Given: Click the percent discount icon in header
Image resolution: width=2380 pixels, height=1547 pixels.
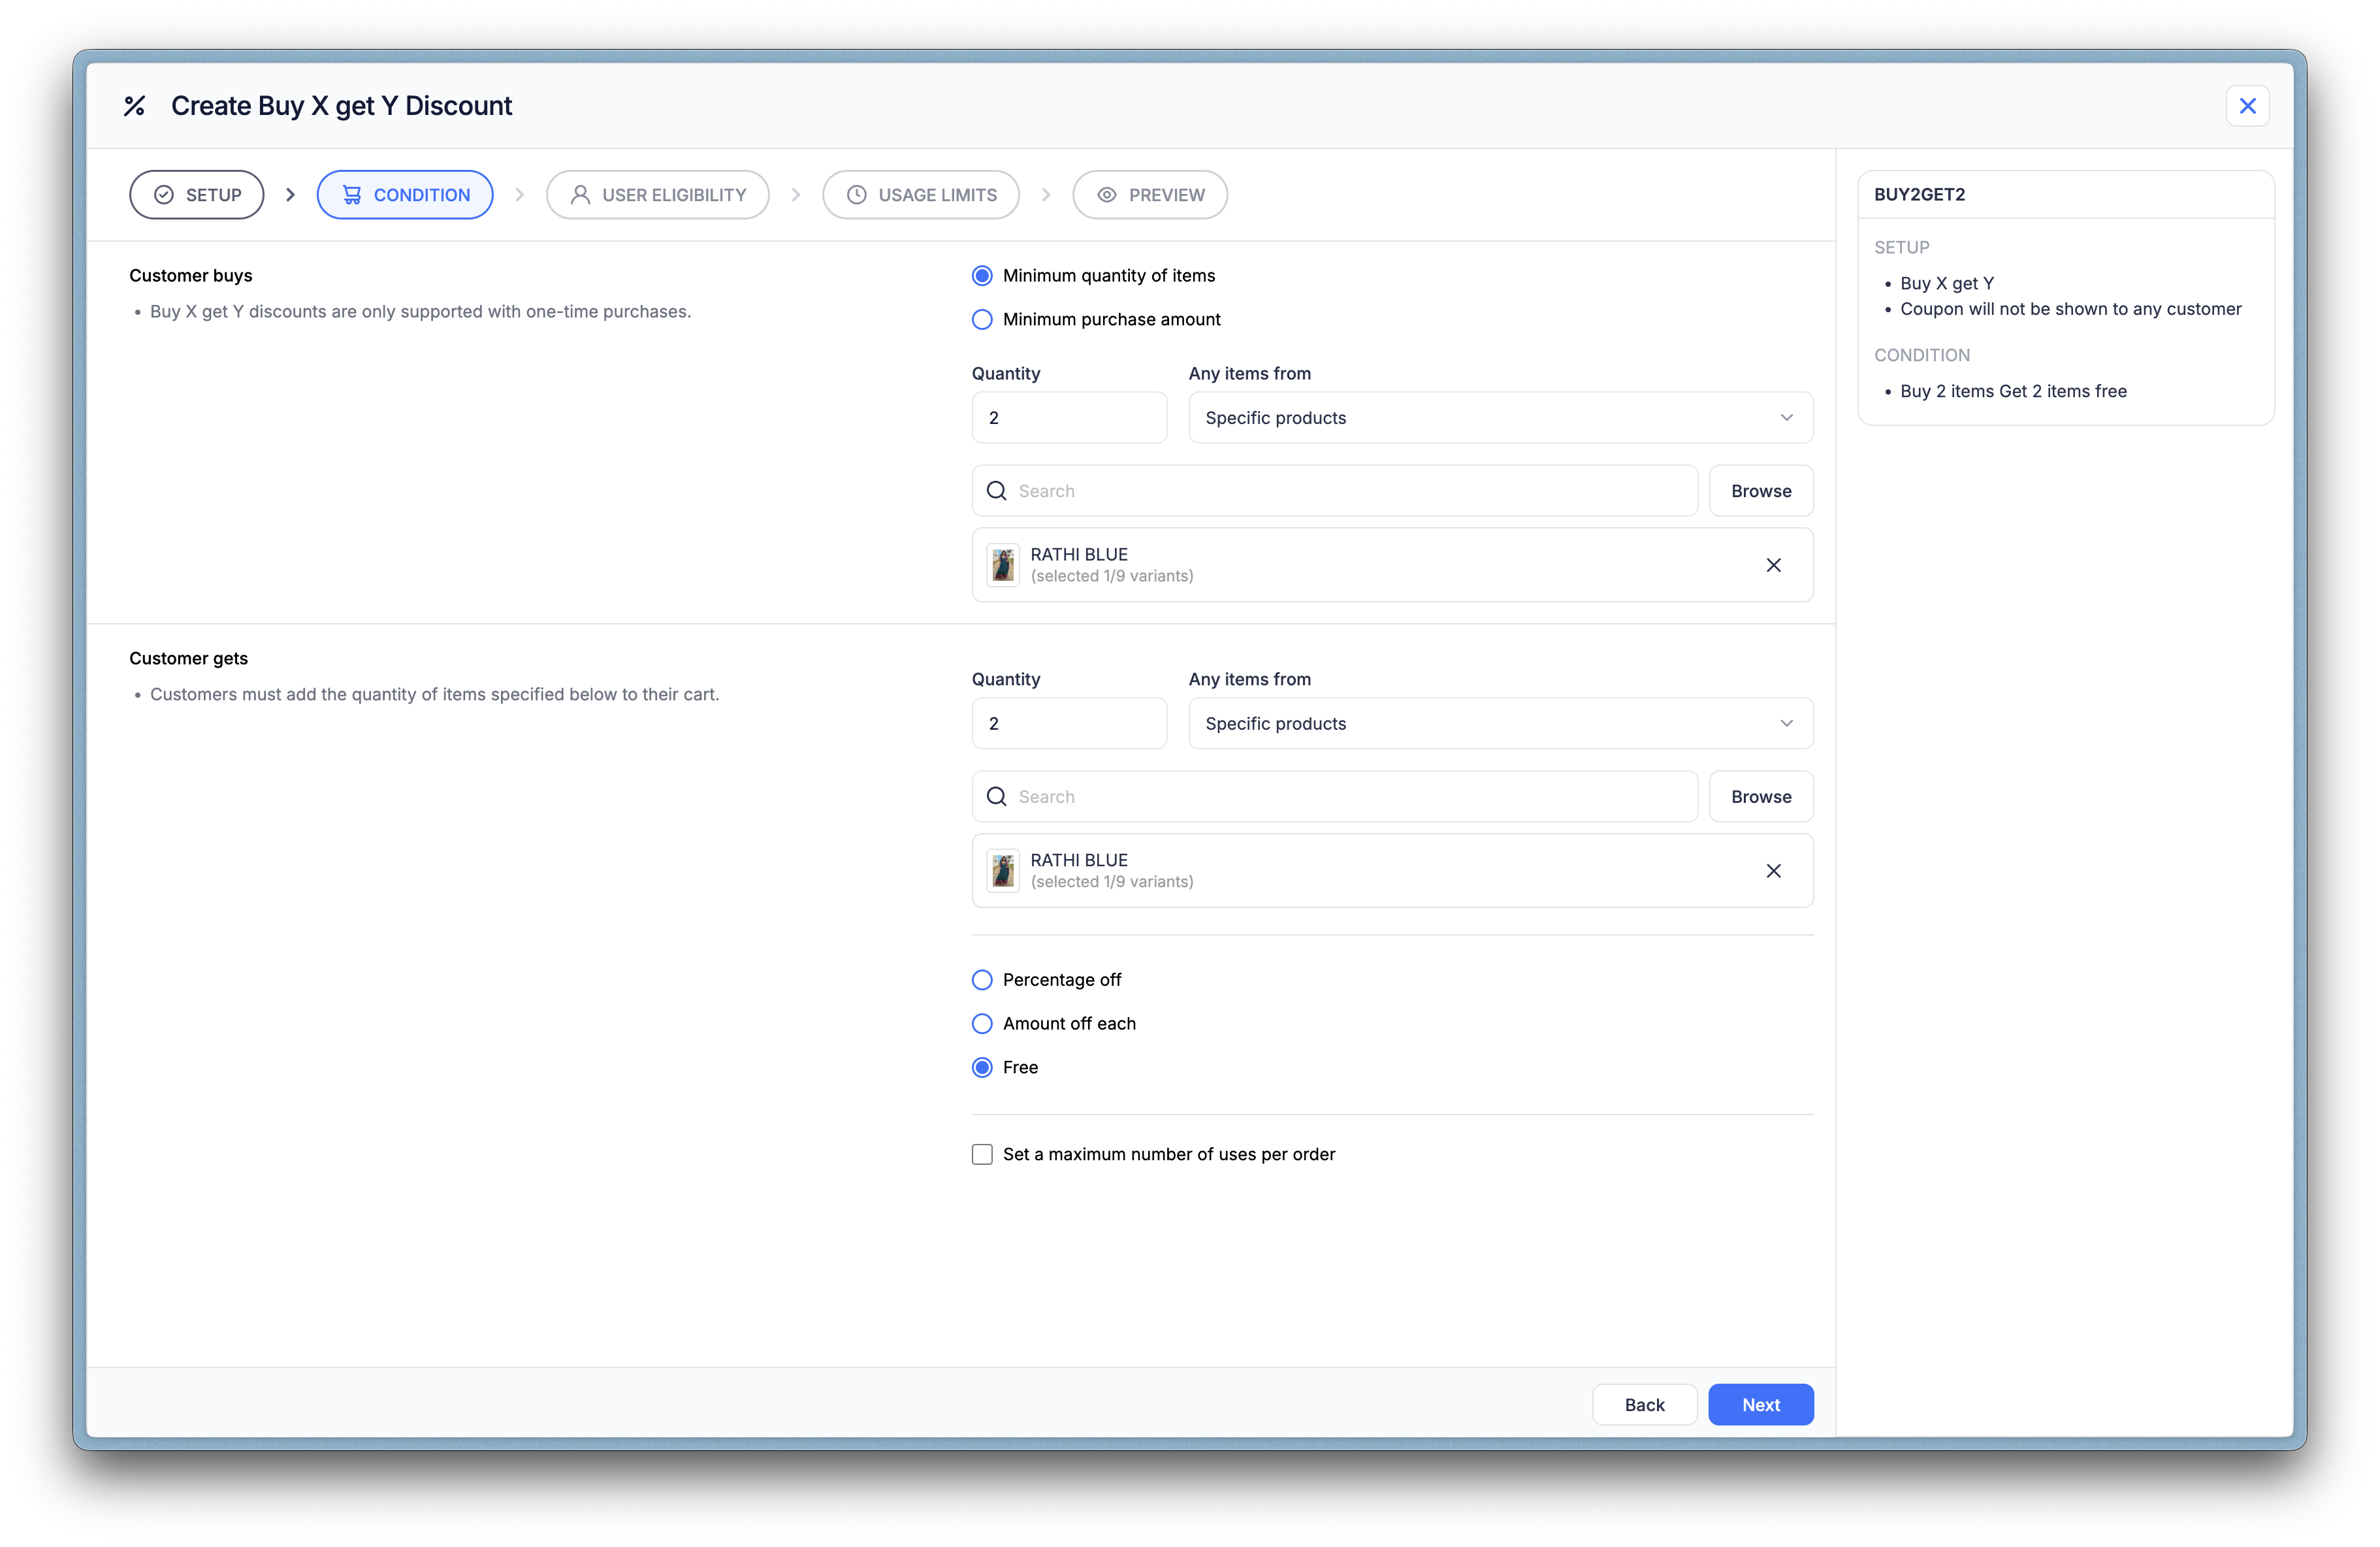Looking at the screenshot, I should (134, 106).
